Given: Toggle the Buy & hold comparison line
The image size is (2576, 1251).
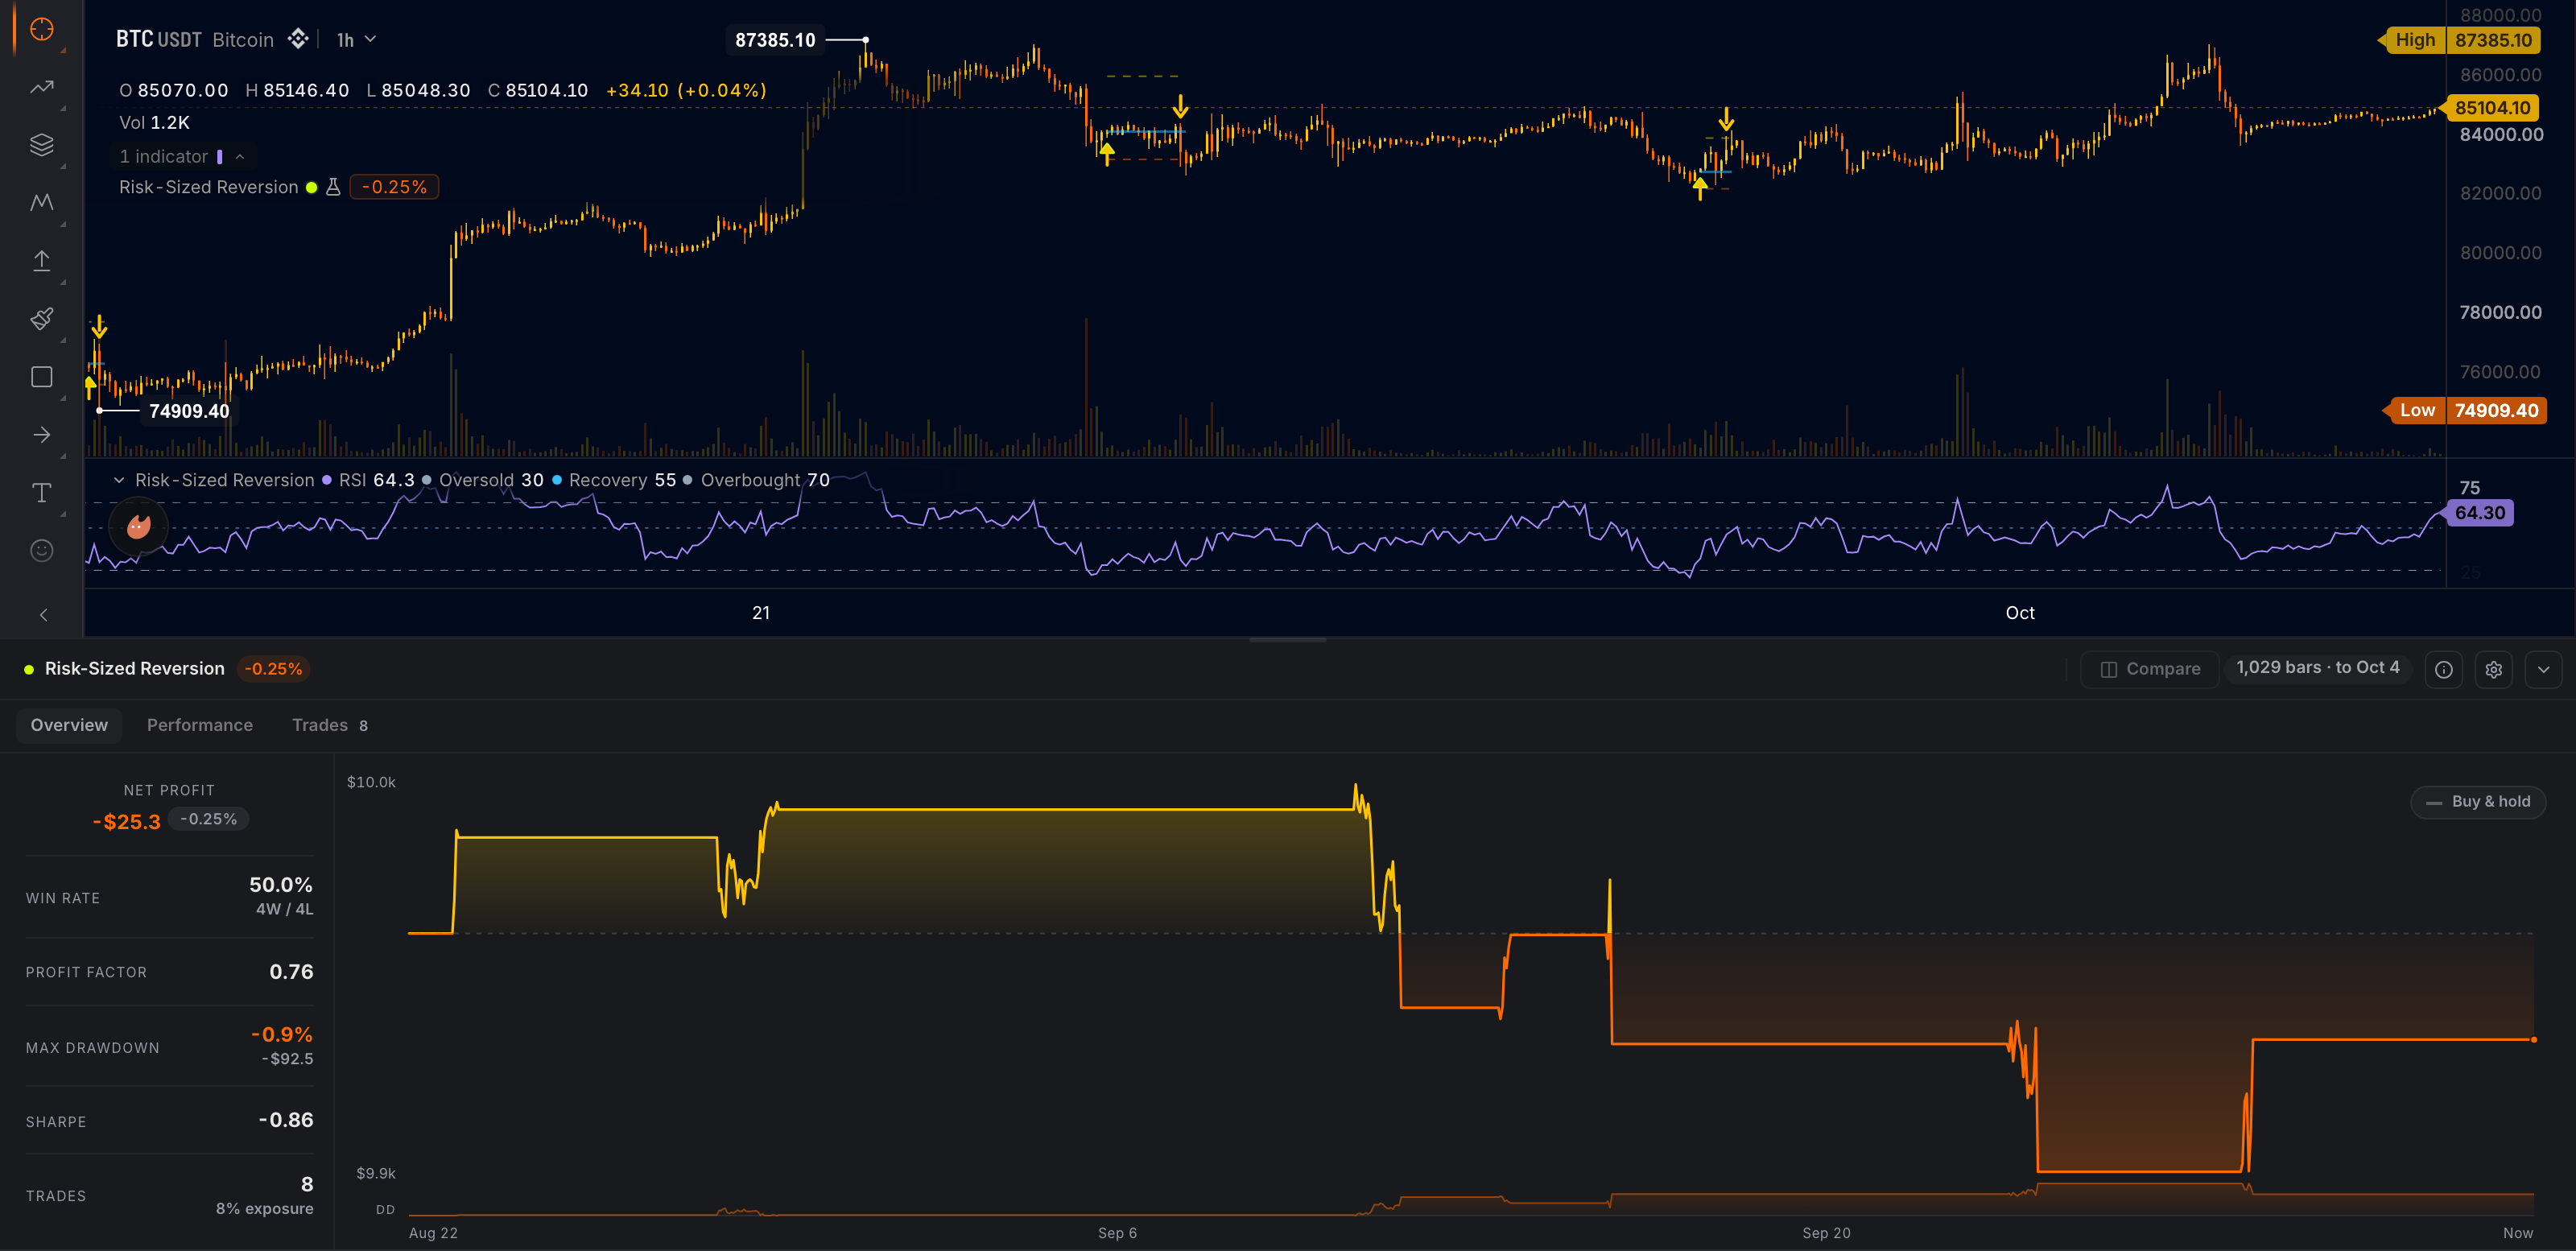Looking at the screenshot, I should pyautogui.click(x=2478, y=802).
